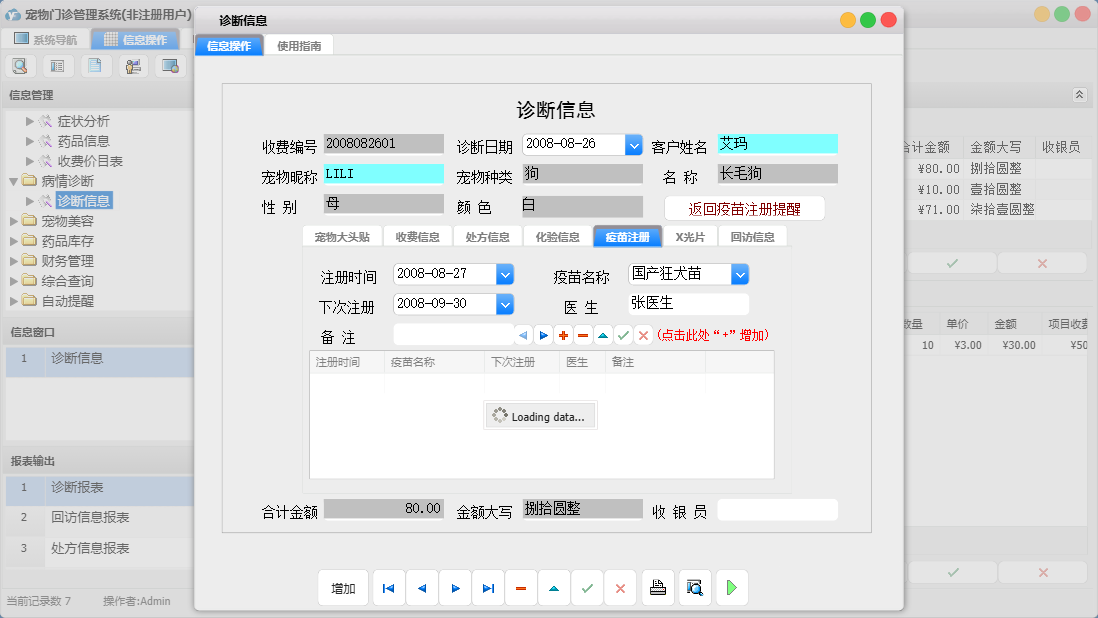Screen dimensions: 1098x618
Task: Click the 增加 button on bottom toolbar
Action: (x=343, y=588)
